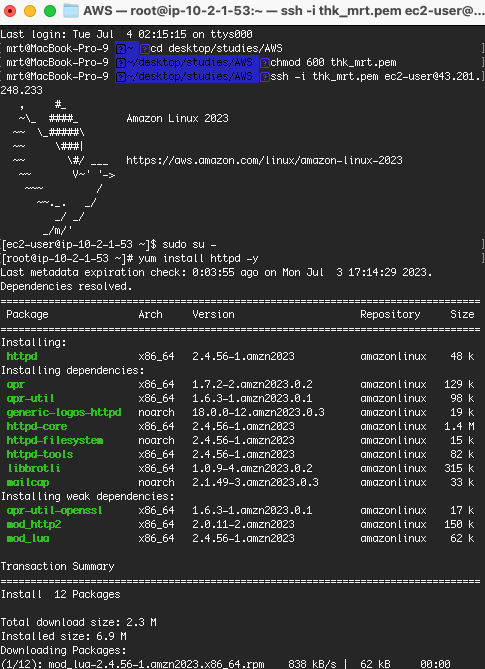Click the 'Transaction Summary' heading
485x669 pixels.
(58, 567)
